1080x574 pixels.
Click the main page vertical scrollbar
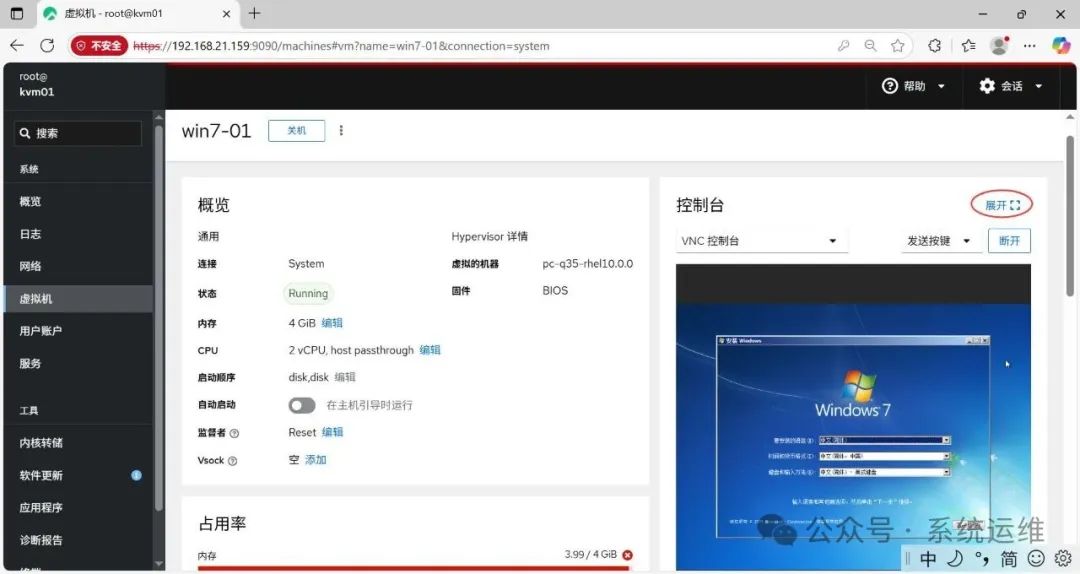pos(1070,216)
